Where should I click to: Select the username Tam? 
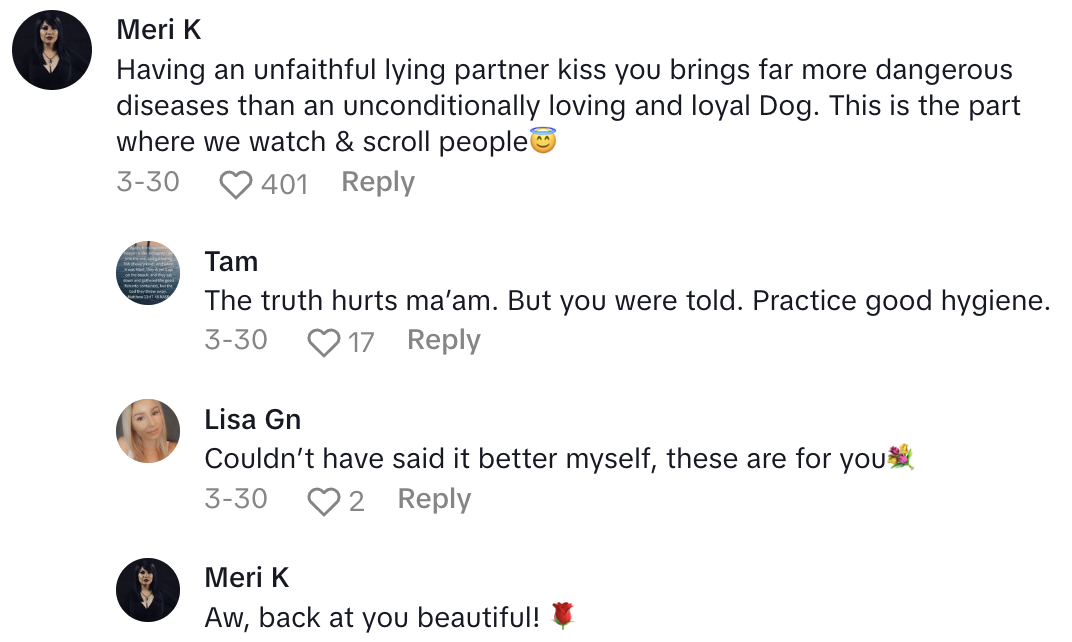point(231,262)
